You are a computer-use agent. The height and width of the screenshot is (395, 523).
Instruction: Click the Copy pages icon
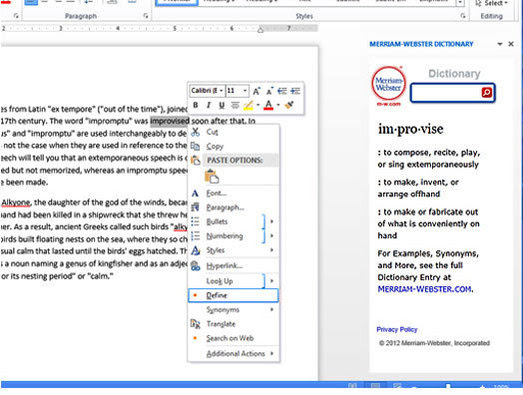195,146
